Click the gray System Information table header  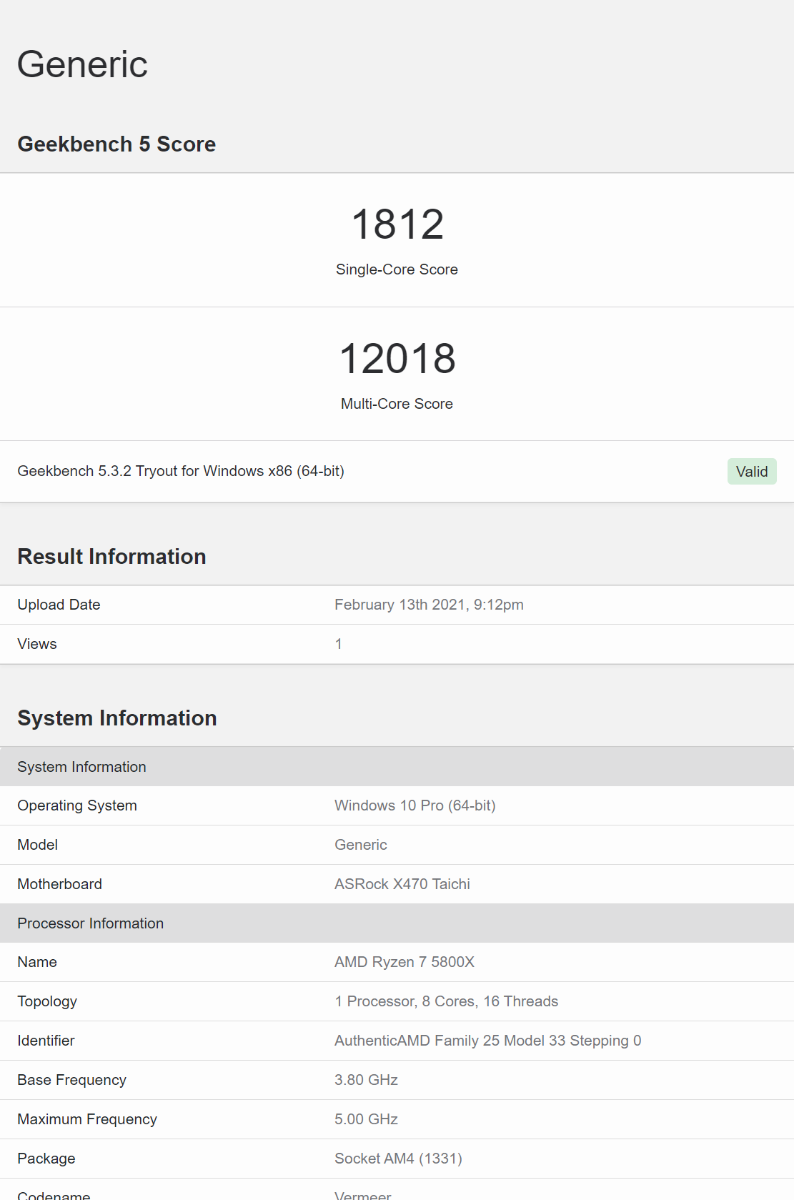[x=397, y=767]
